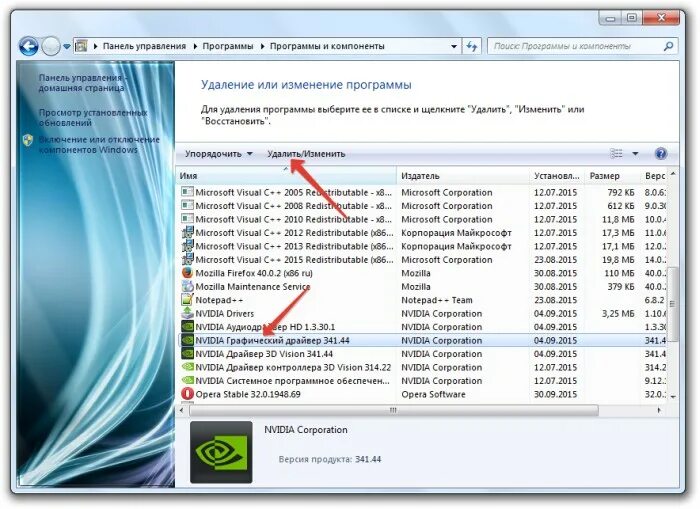Click the Control Panel icon in address bar
The width and height of the screenshot is (700, 509).
[81, 46]
